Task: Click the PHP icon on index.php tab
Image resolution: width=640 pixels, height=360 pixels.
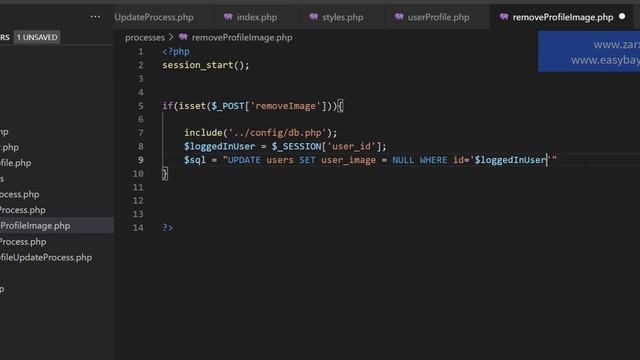Action: (x=228, y=17)
